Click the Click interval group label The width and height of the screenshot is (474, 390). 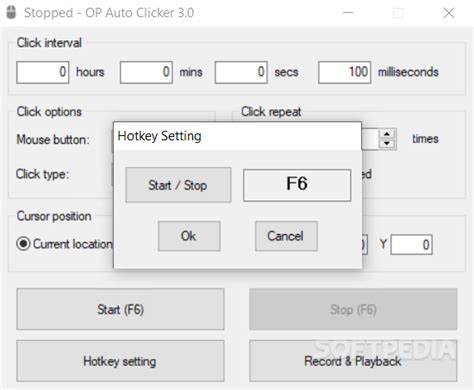click(49, 43)
